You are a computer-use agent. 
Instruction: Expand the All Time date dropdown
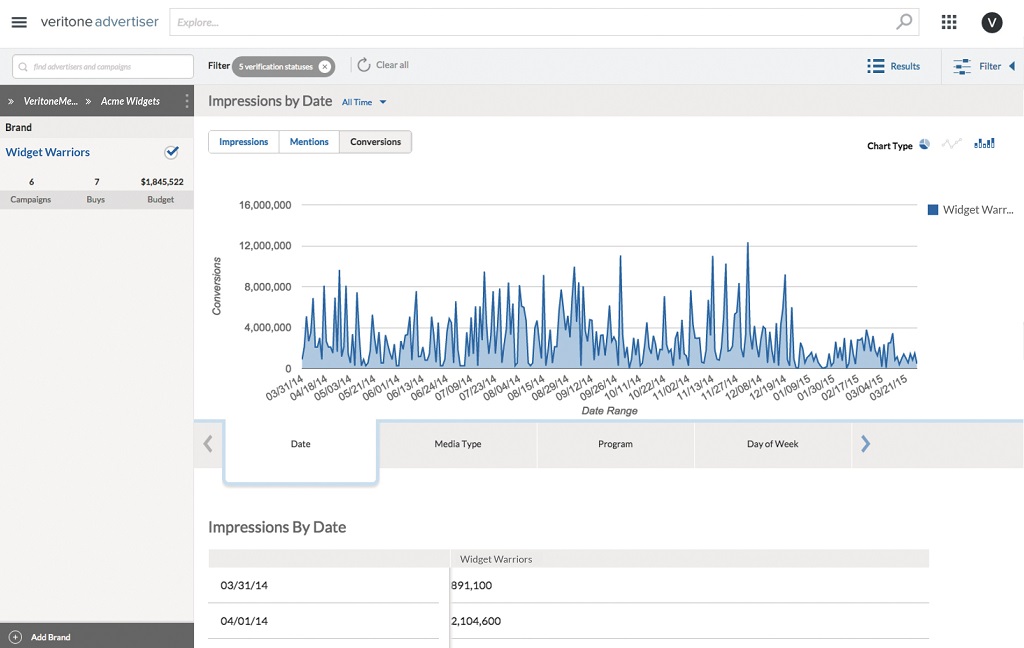tap(364, 102)
